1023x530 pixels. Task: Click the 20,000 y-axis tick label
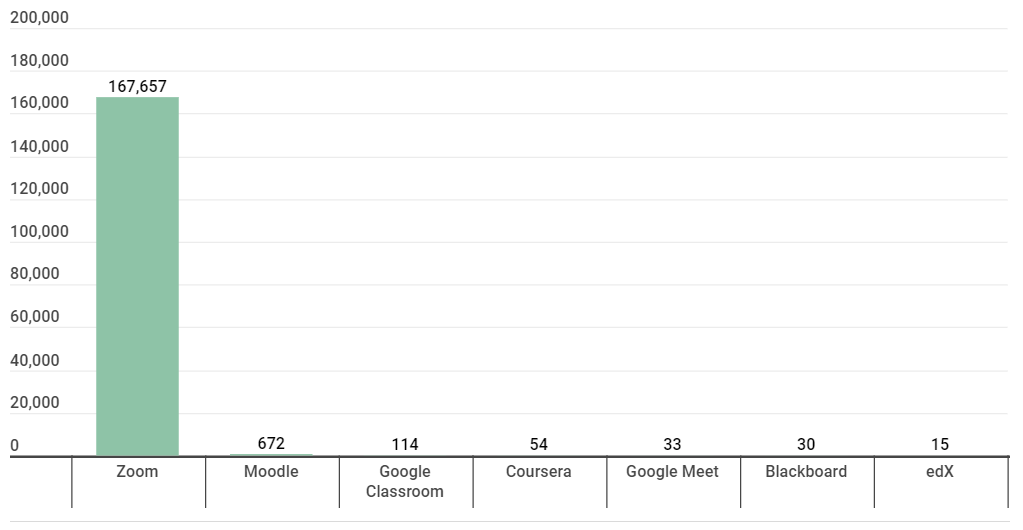[x=35, y=403]
